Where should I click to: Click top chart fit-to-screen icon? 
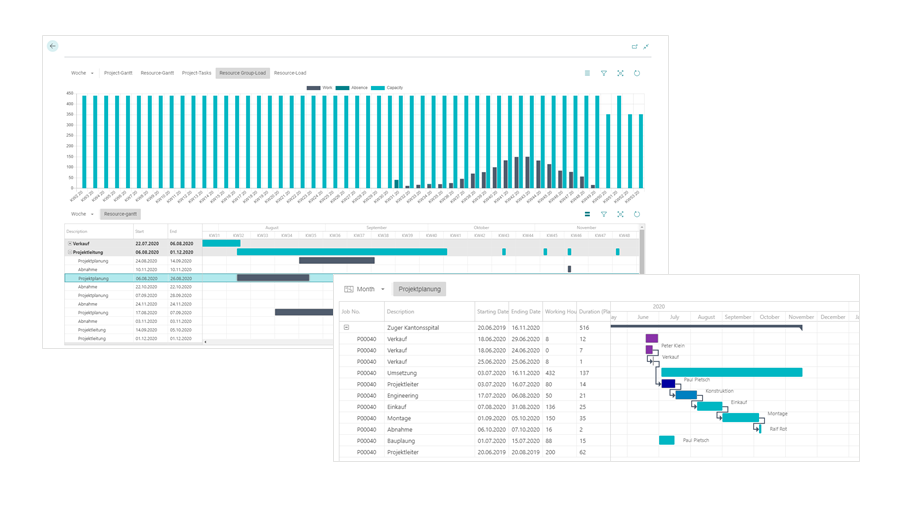point(620,73)
